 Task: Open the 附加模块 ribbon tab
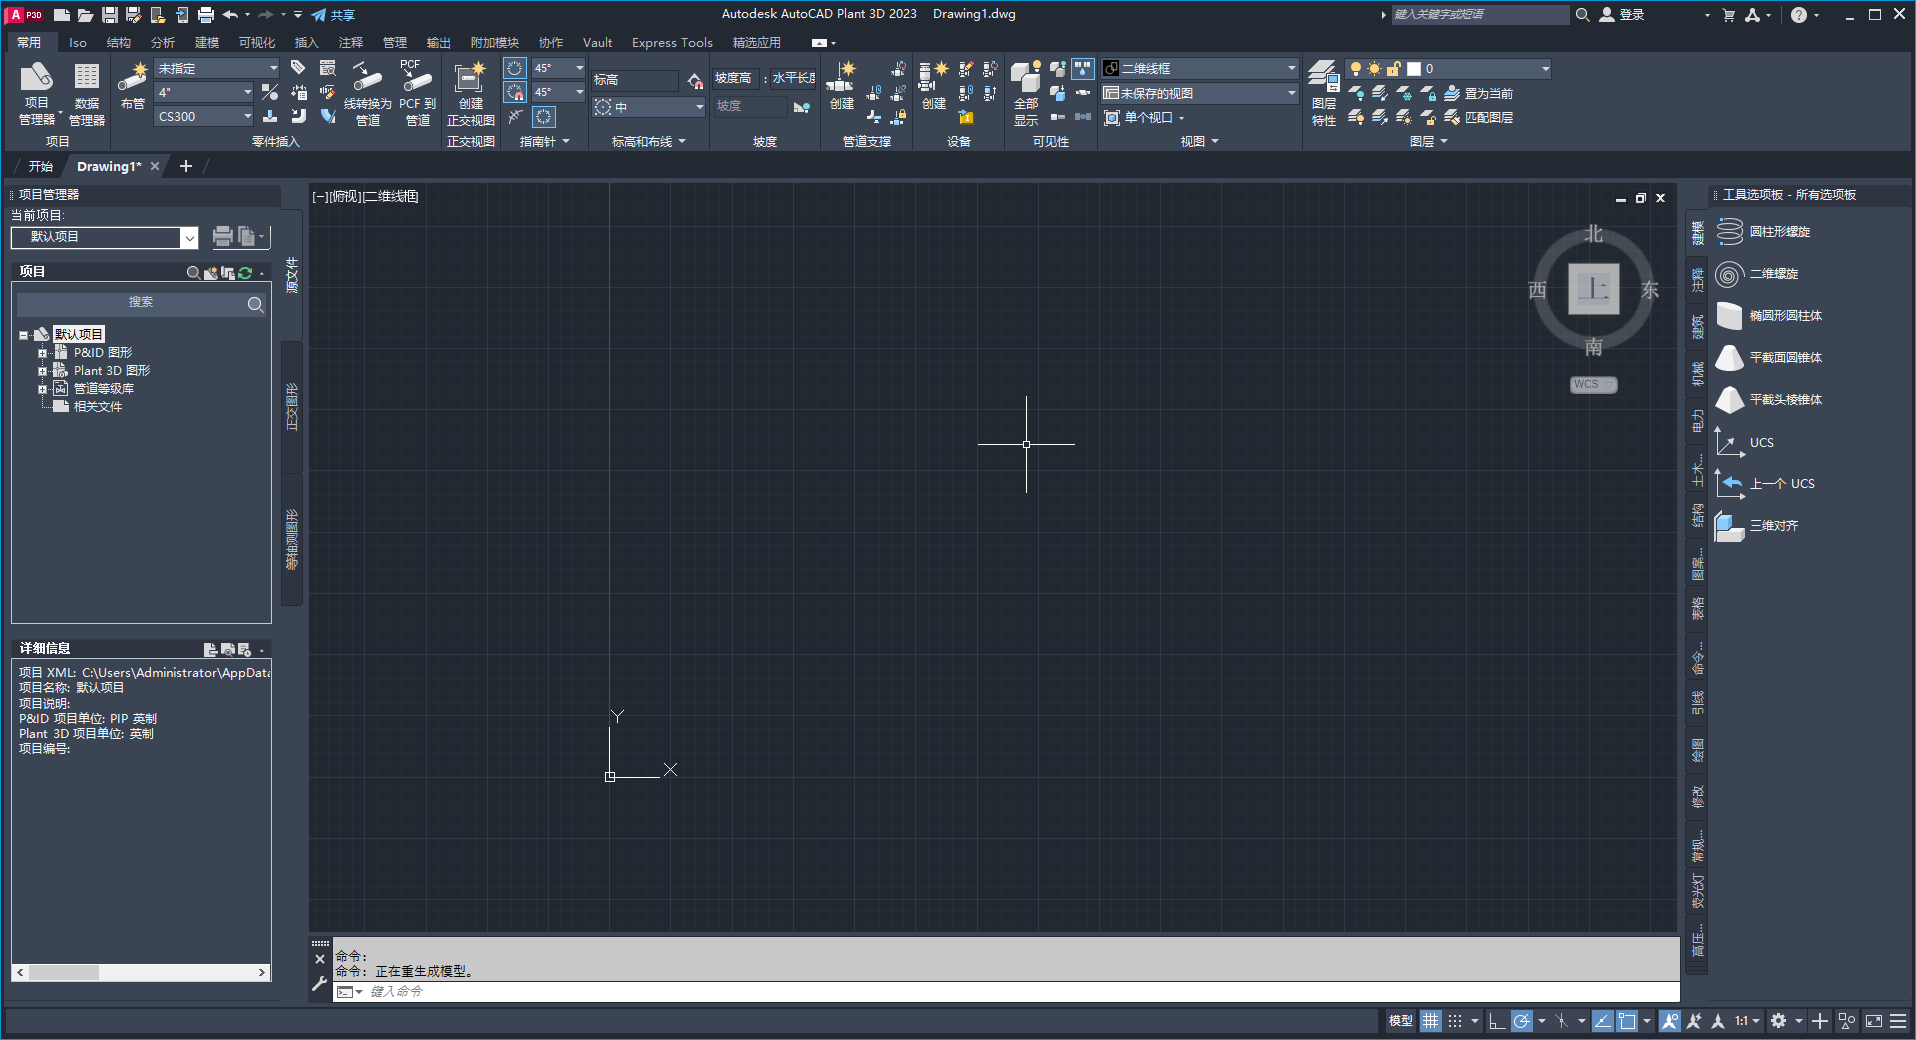coord(493,42)
